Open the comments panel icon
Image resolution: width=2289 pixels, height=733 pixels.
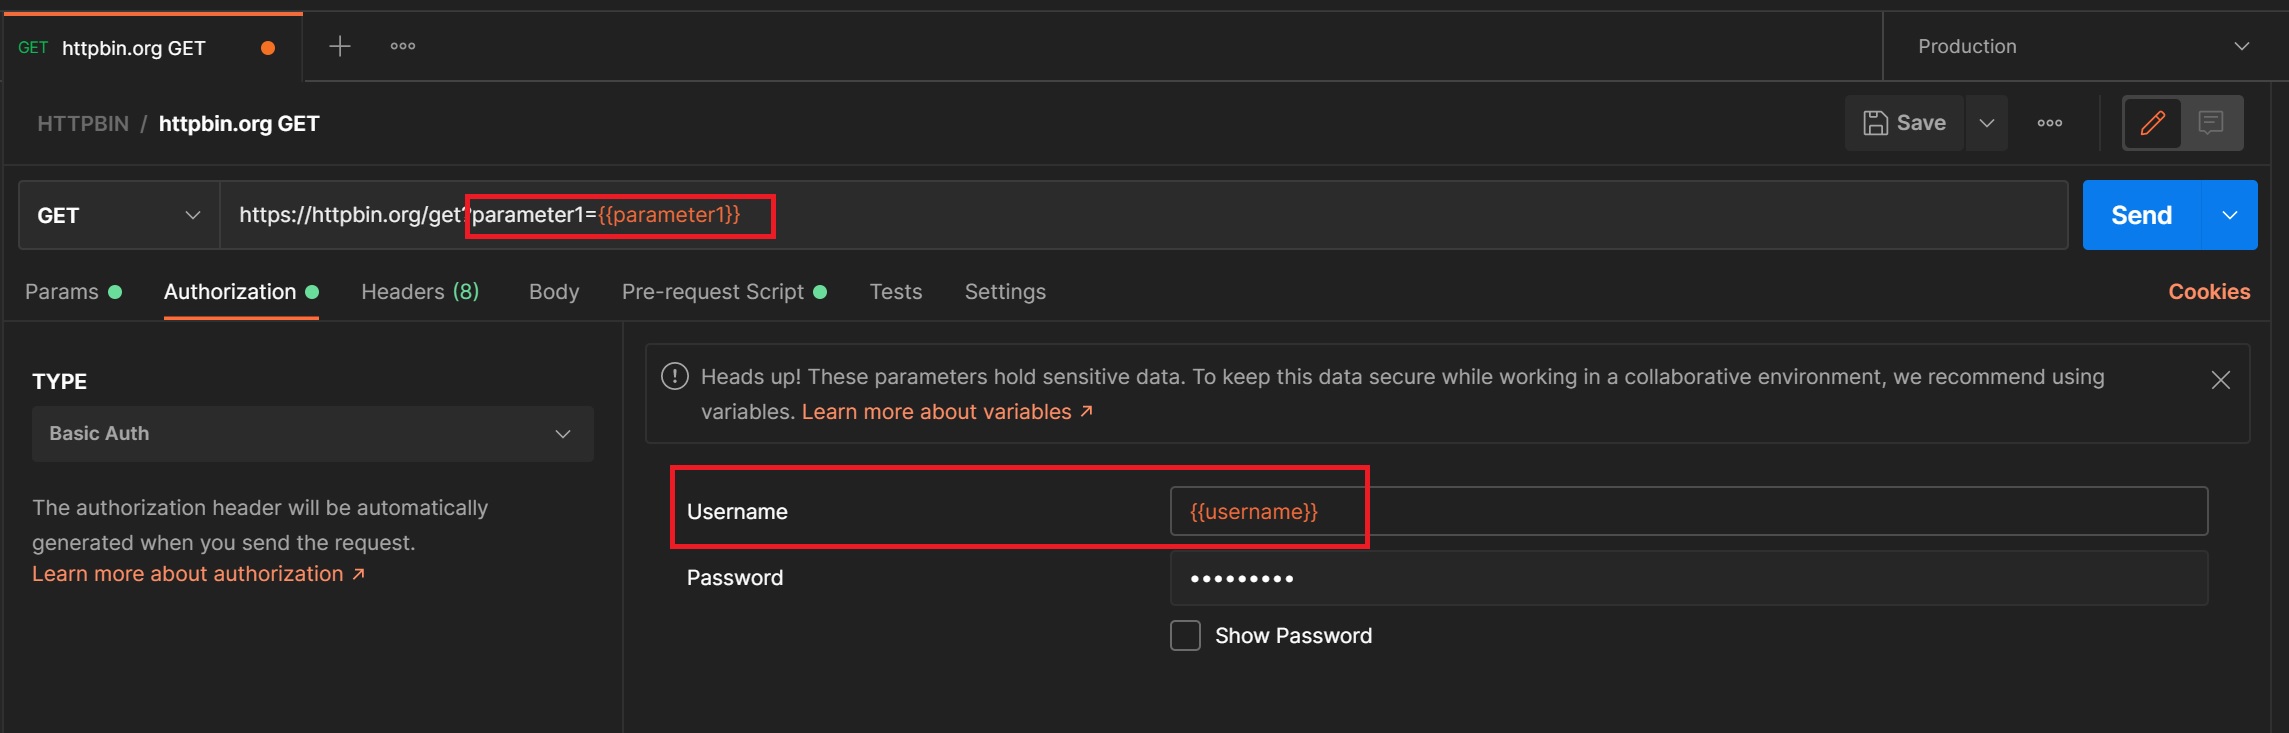[2211, 123]
